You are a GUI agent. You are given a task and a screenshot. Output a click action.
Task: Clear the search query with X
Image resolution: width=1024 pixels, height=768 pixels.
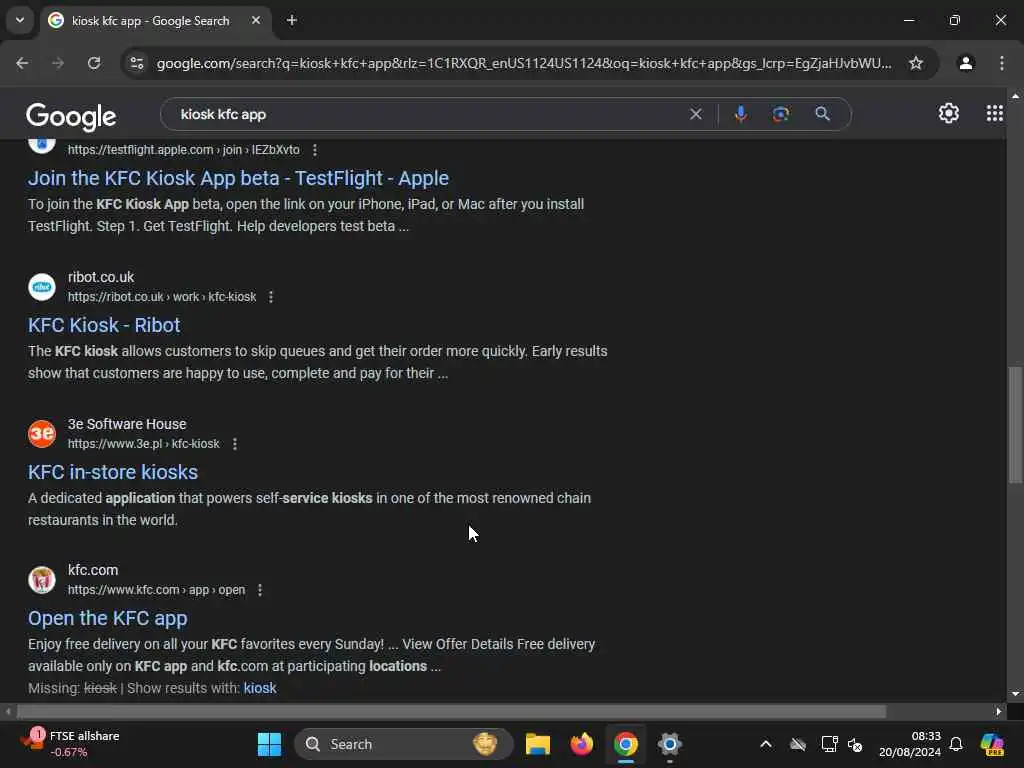tap(696, 114)
